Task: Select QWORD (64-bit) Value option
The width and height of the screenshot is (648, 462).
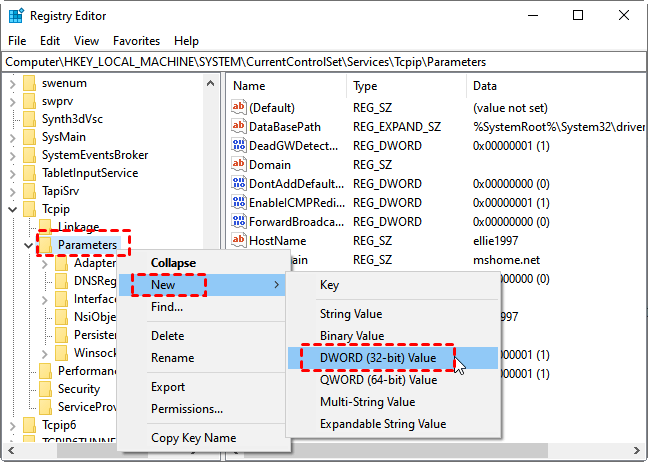Action: coord(378,380)
